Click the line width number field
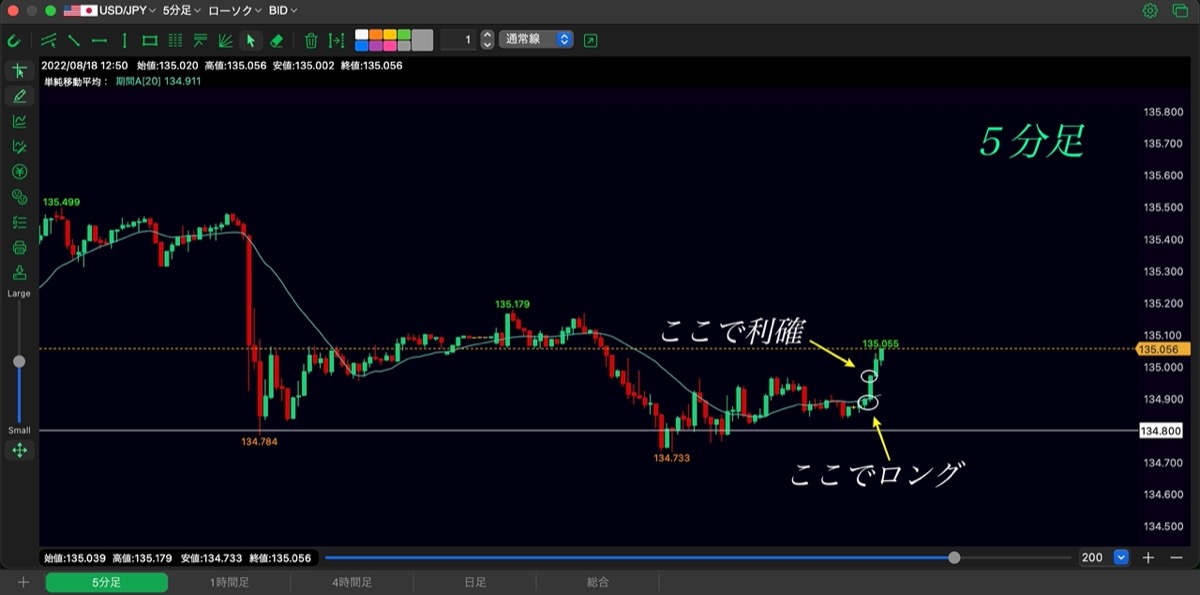Image resolution: width=1200 pixels, height=595 pixels. click(459, 40)
